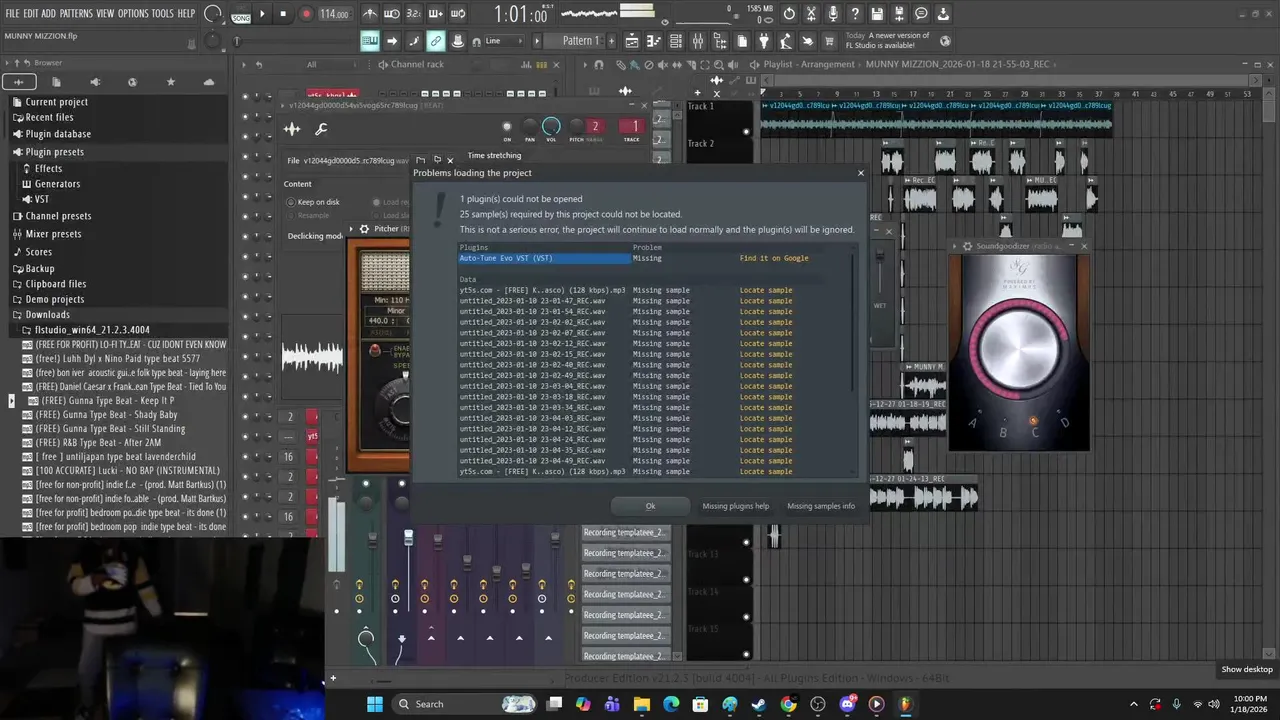Open the EDIT menu

pyautogui.click(x=31, y=13)
